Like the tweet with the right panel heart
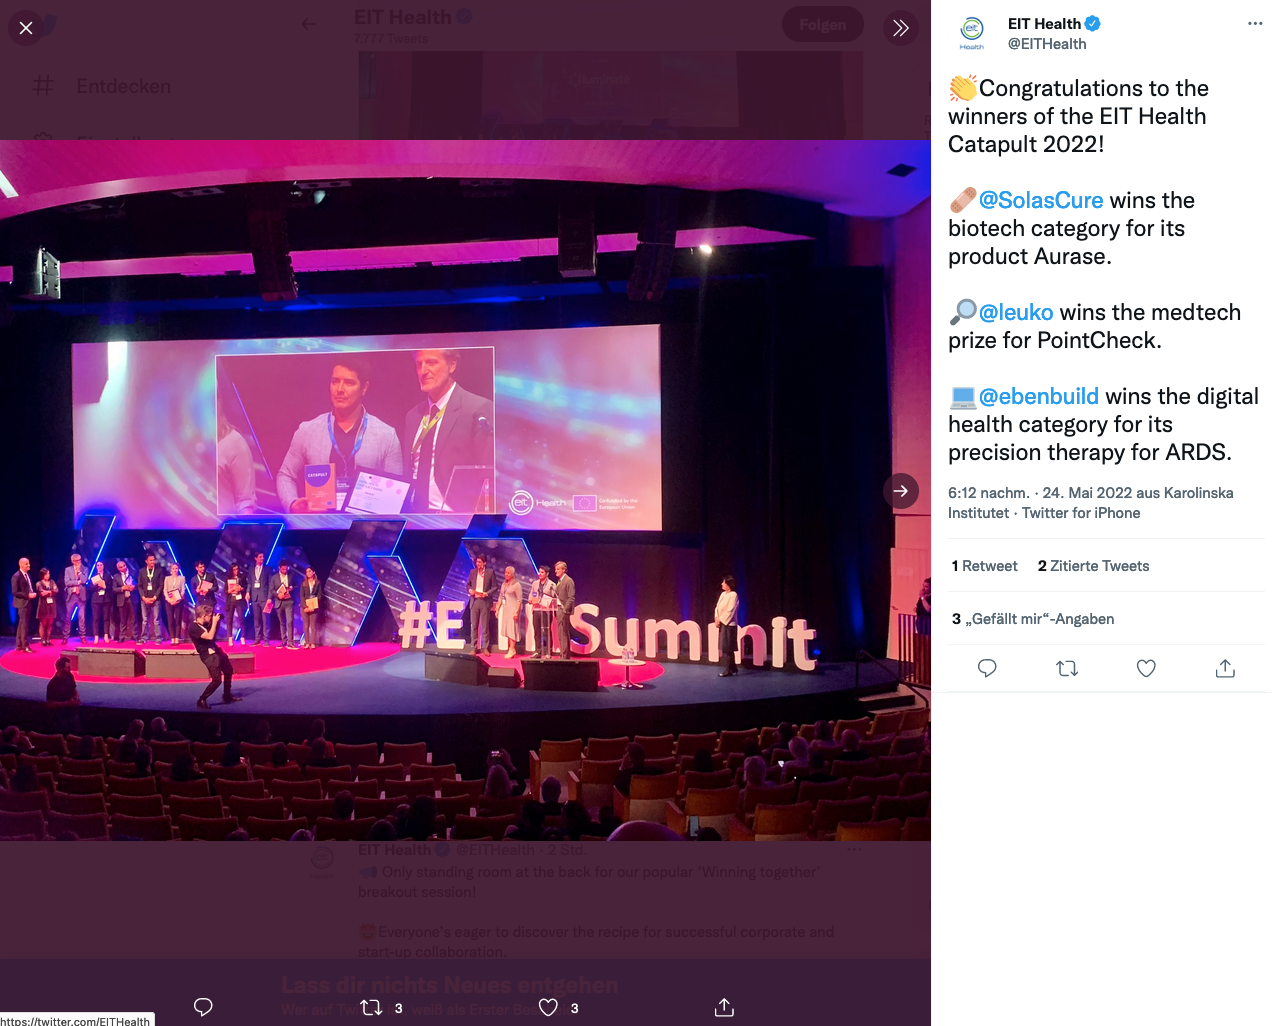This screenshot has width=1272, height=1026. pyautogui.click(x=1146, y=668)
